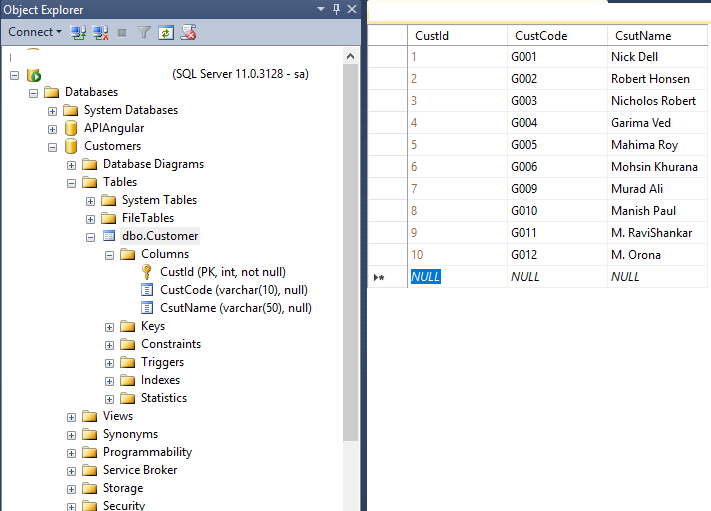
Task: Click the NULL cell under CsutName
Action: [657, 277]
